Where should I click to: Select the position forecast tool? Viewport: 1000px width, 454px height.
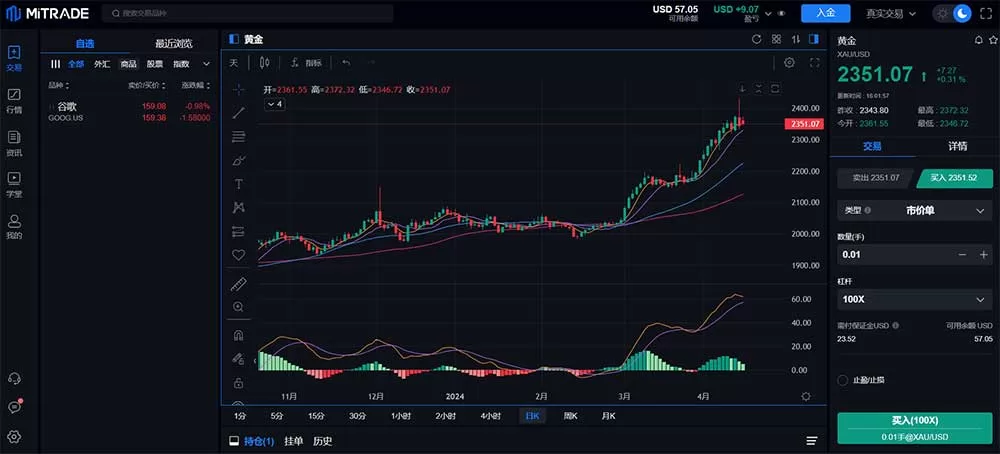coord(239,231)
